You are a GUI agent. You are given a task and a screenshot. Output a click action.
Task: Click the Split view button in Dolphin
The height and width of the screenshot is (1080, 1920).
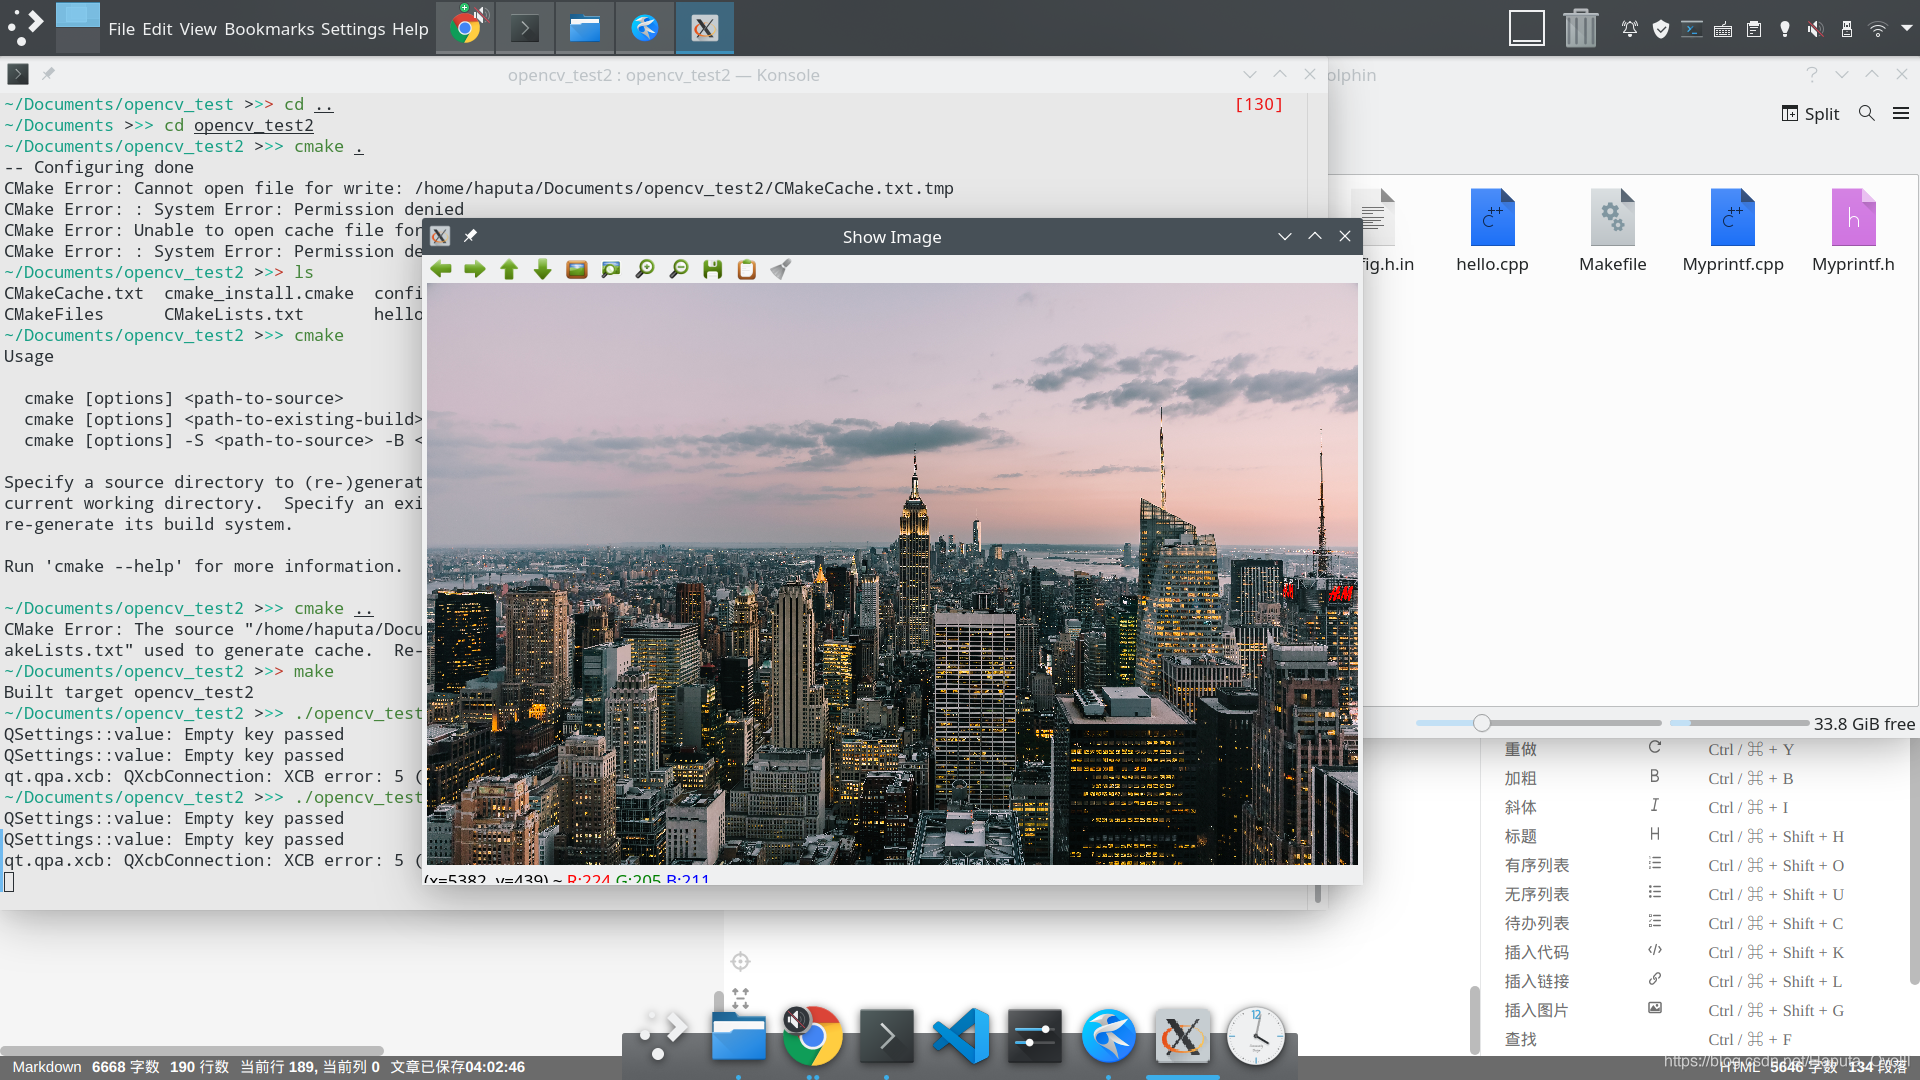pos(1810,113)
